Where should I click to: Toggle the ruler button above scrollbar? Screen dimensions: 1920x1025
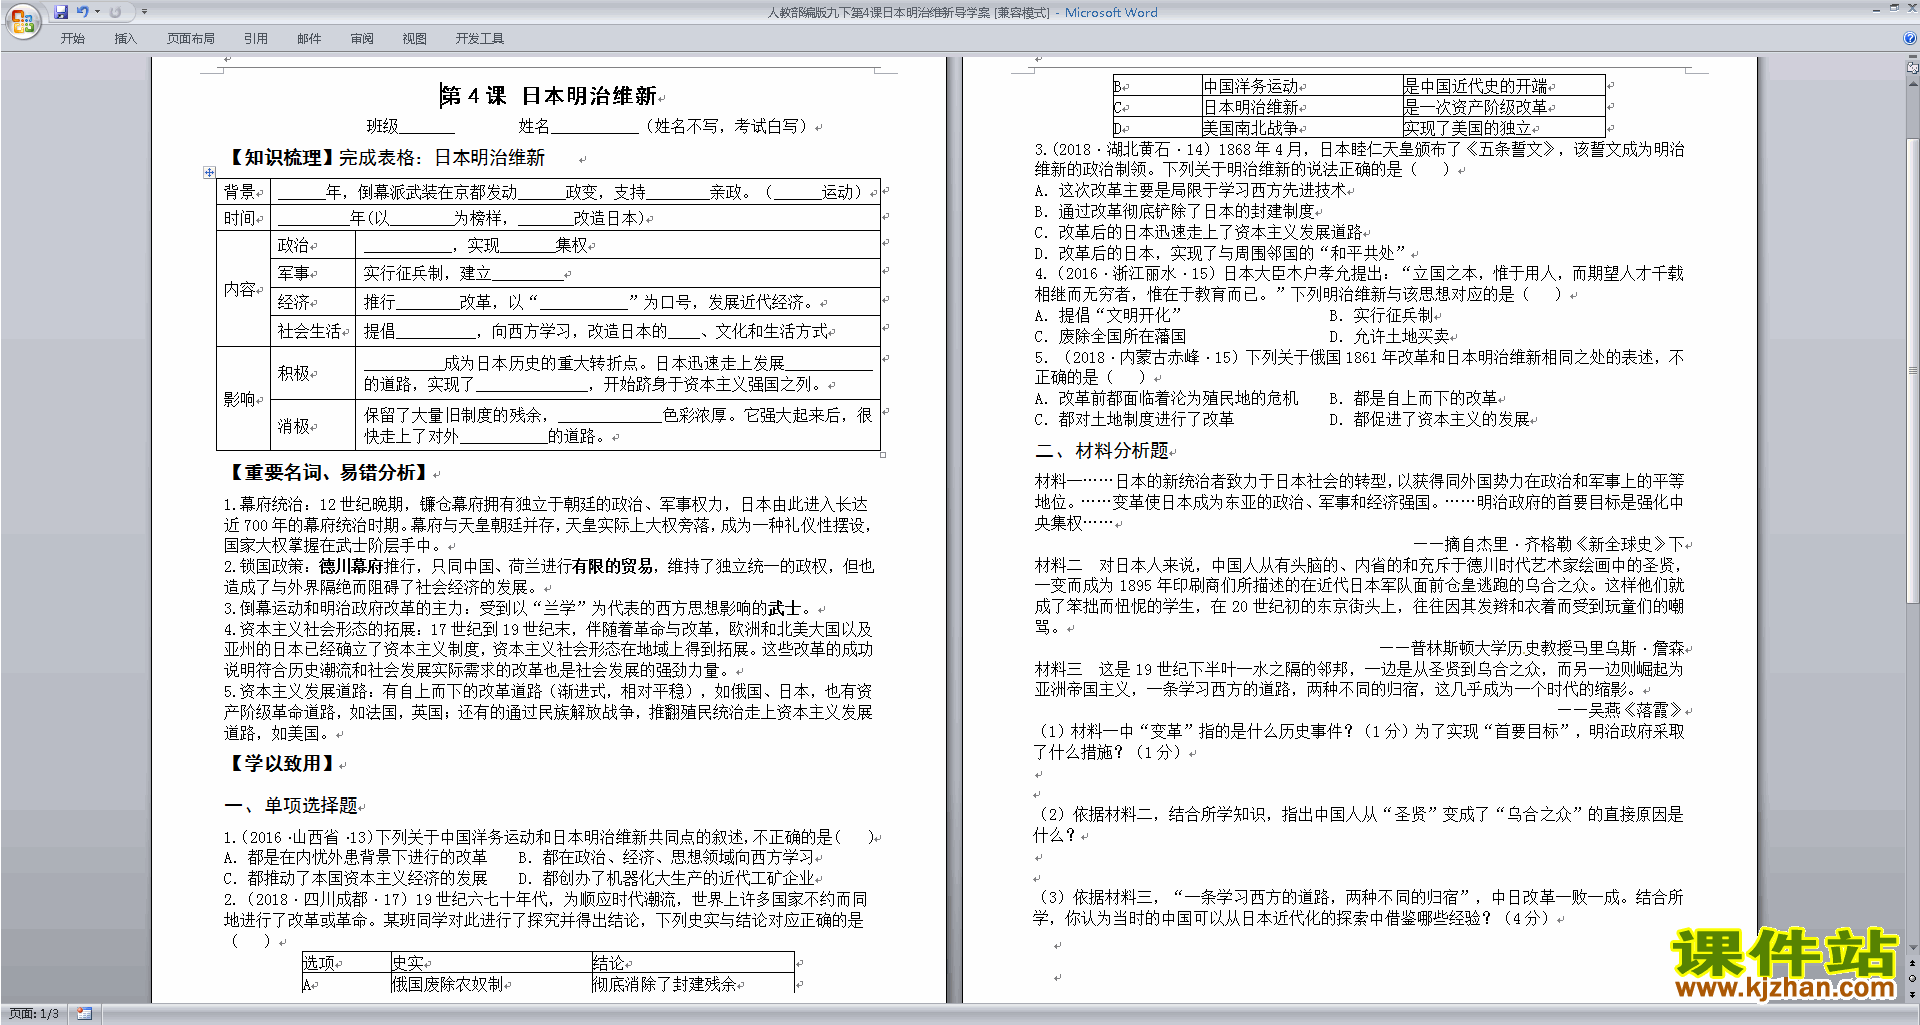coord(1913,68)
